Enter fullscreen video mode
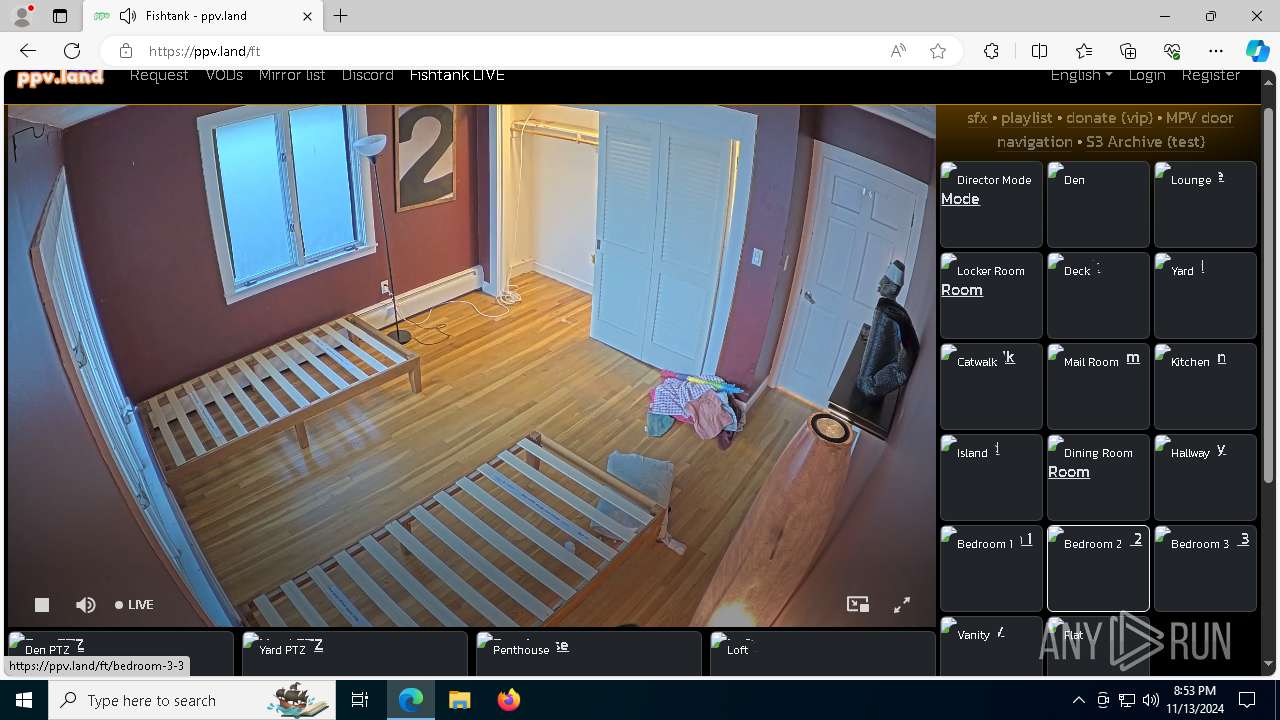This screenshot has height=720, width=1280. [x=902, y=605]
